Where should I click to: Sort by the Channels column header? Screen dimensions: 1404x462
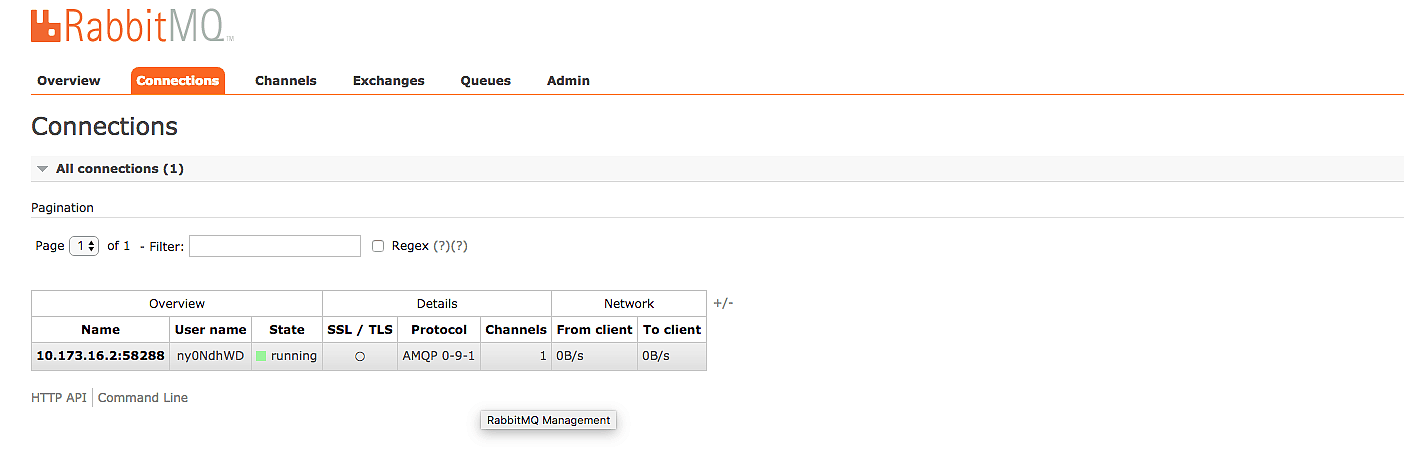516,330
